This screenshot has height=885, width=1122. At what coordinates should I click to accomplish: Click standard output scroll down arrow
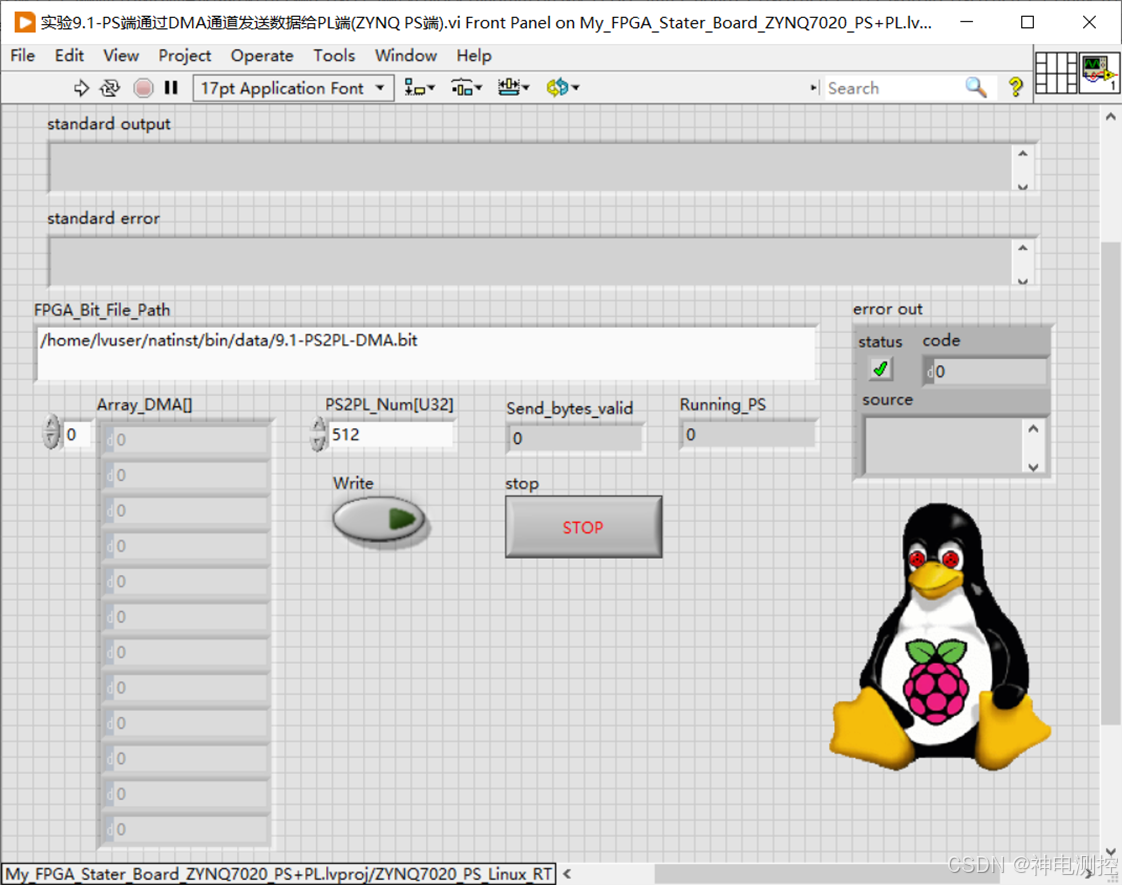point(1023,185)
